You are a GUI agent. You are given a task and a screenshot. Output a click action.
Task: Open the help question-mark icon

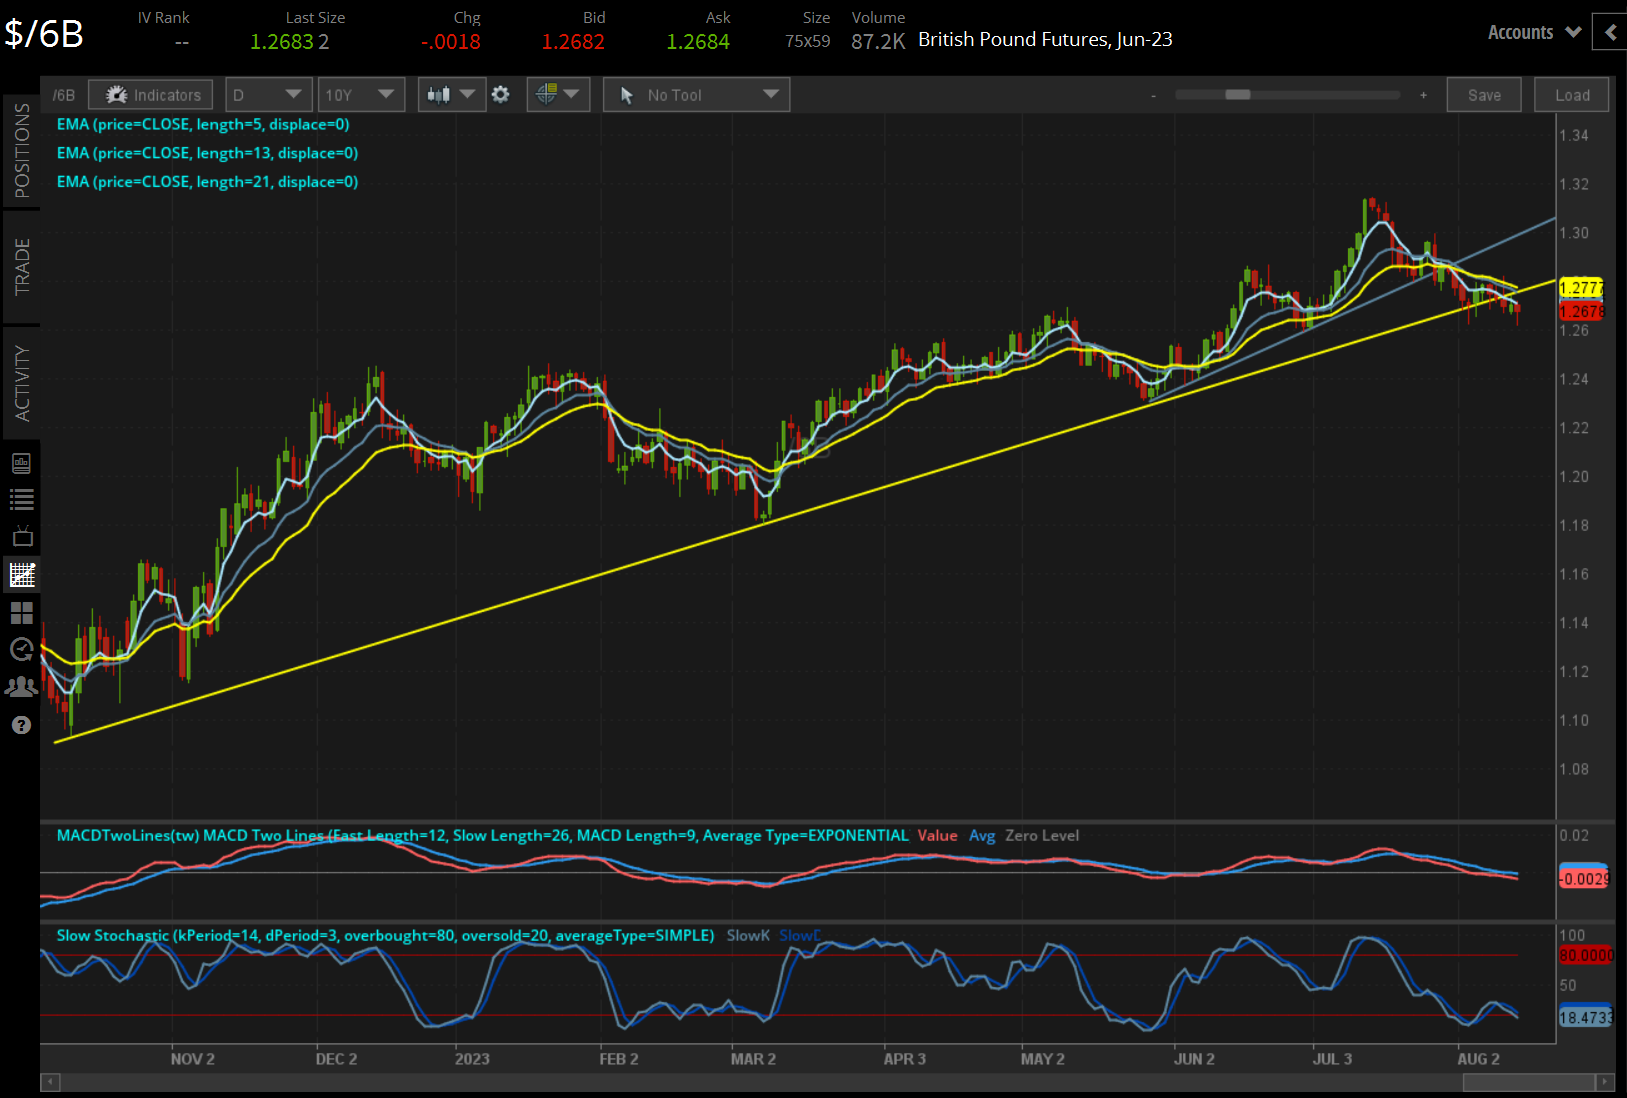tap(21, 724)
